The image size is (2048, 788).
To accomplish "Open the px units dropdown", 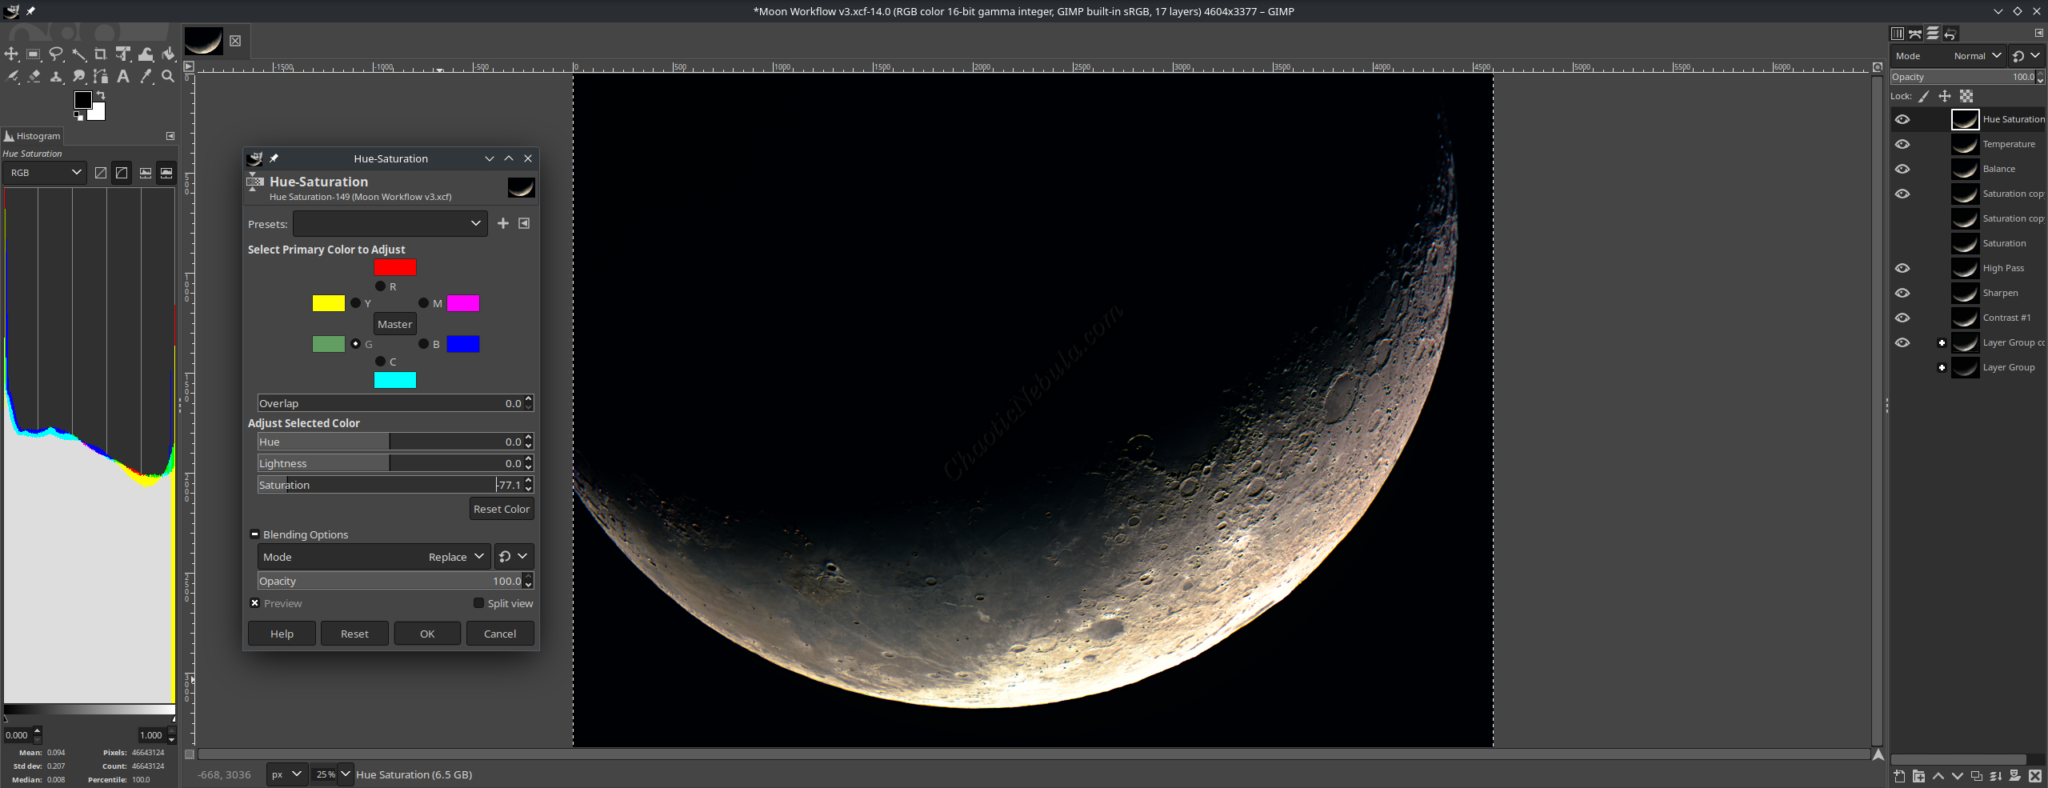I will pos(286,774).
